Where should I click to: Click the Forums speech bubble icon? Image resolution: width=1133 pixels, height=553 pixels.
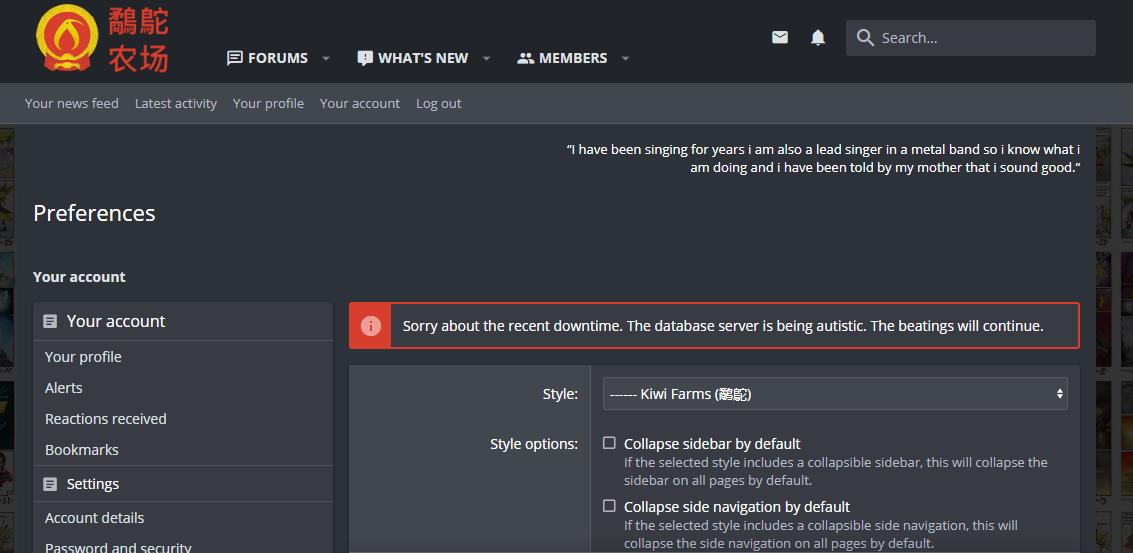coord(234,58)
